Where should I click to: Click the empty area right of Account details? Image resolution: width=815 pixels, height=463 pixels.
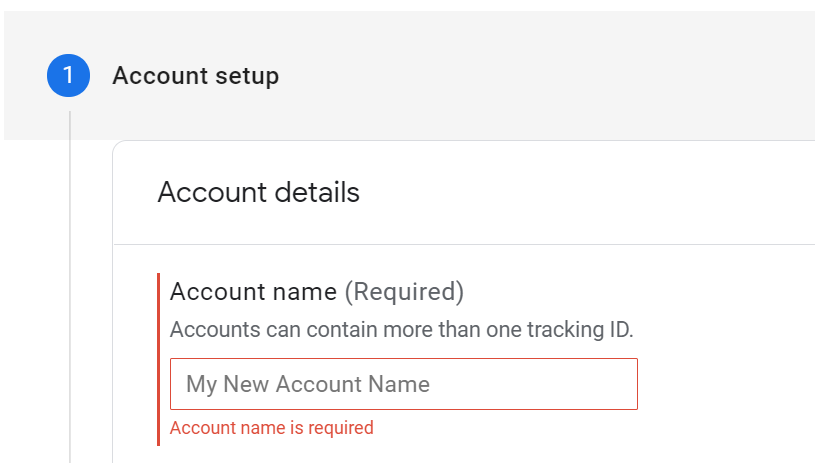pyautogui.click(x=600, y=192)
